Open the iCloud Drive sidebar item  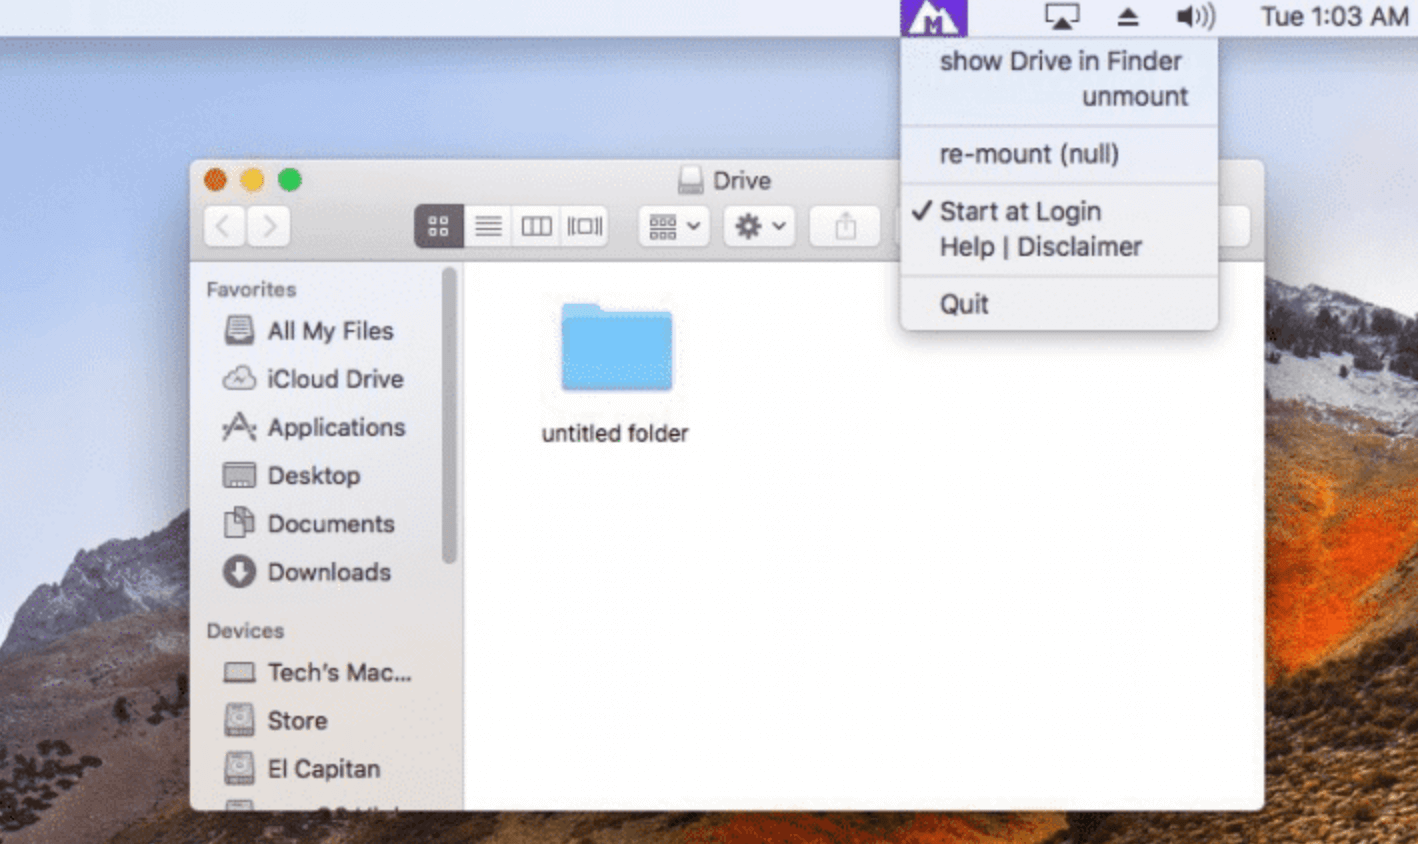(335, 379)
